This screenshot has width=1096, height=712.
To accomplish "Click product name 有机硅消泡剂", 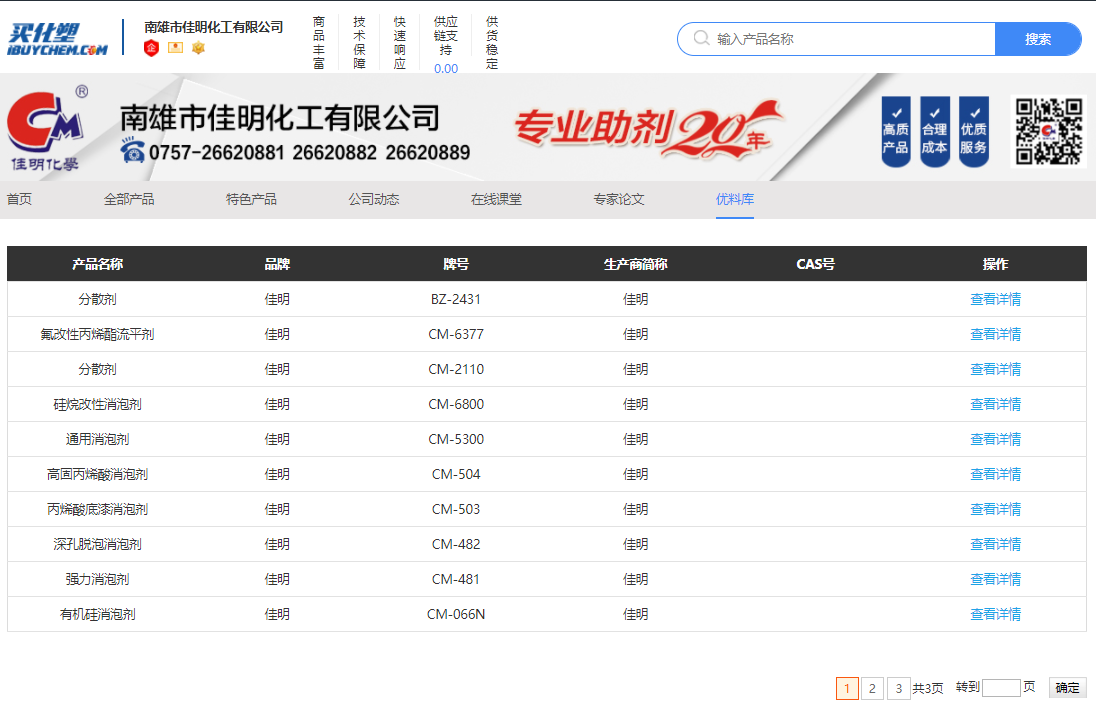I will [x=97, y=614].
